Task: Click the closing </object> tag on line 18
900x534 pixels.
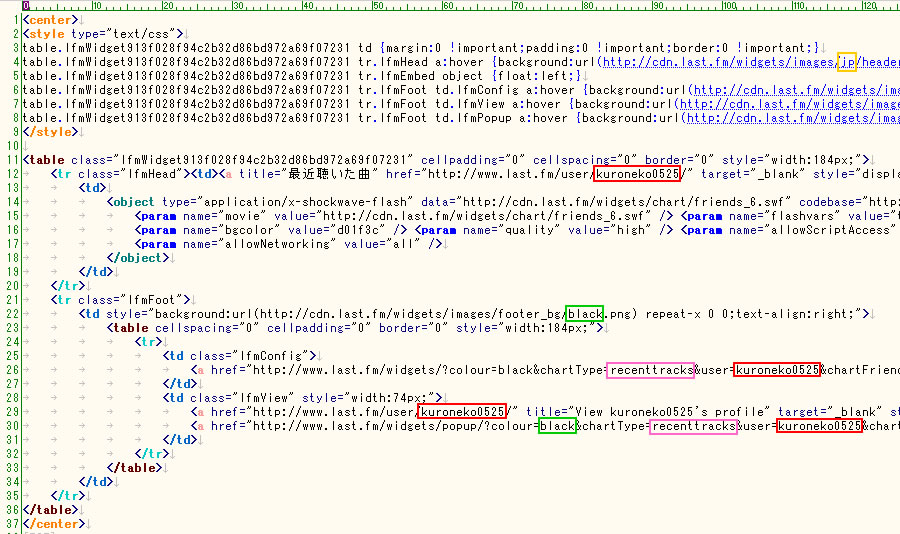Action: [138, 258]
